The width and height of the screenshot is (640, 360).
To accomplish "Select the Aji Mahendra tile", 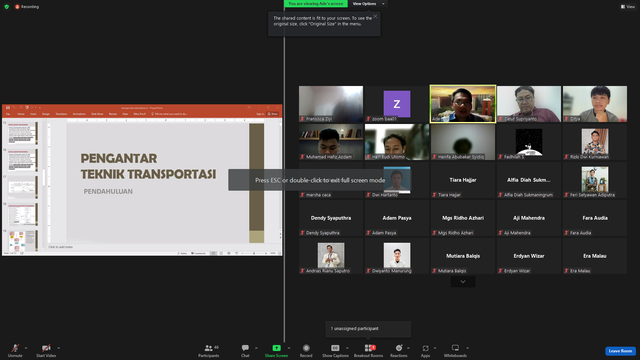I will (x=529, y=218).
